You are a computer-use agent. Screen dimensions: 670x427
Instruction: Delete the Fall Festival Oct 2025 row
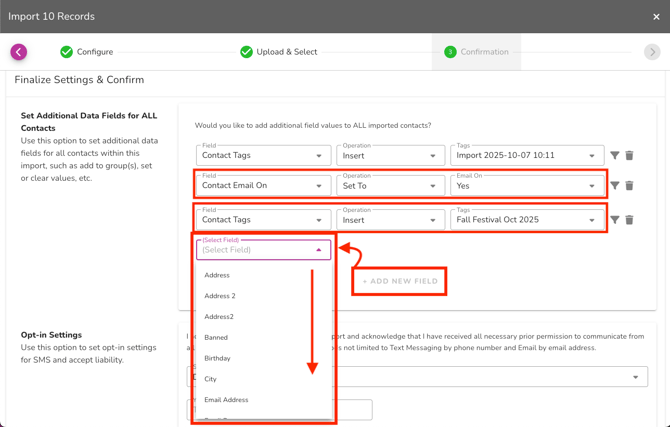tap(629, 220)
